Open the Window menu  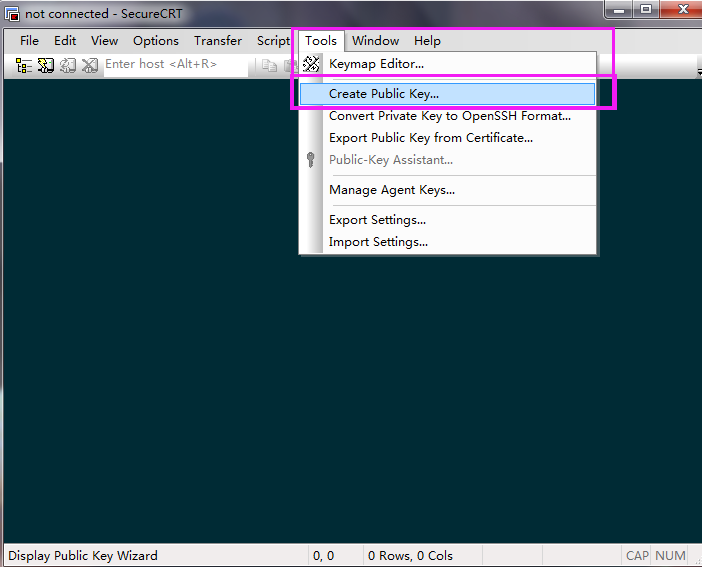pyautogui.click(x=375, y=41)
